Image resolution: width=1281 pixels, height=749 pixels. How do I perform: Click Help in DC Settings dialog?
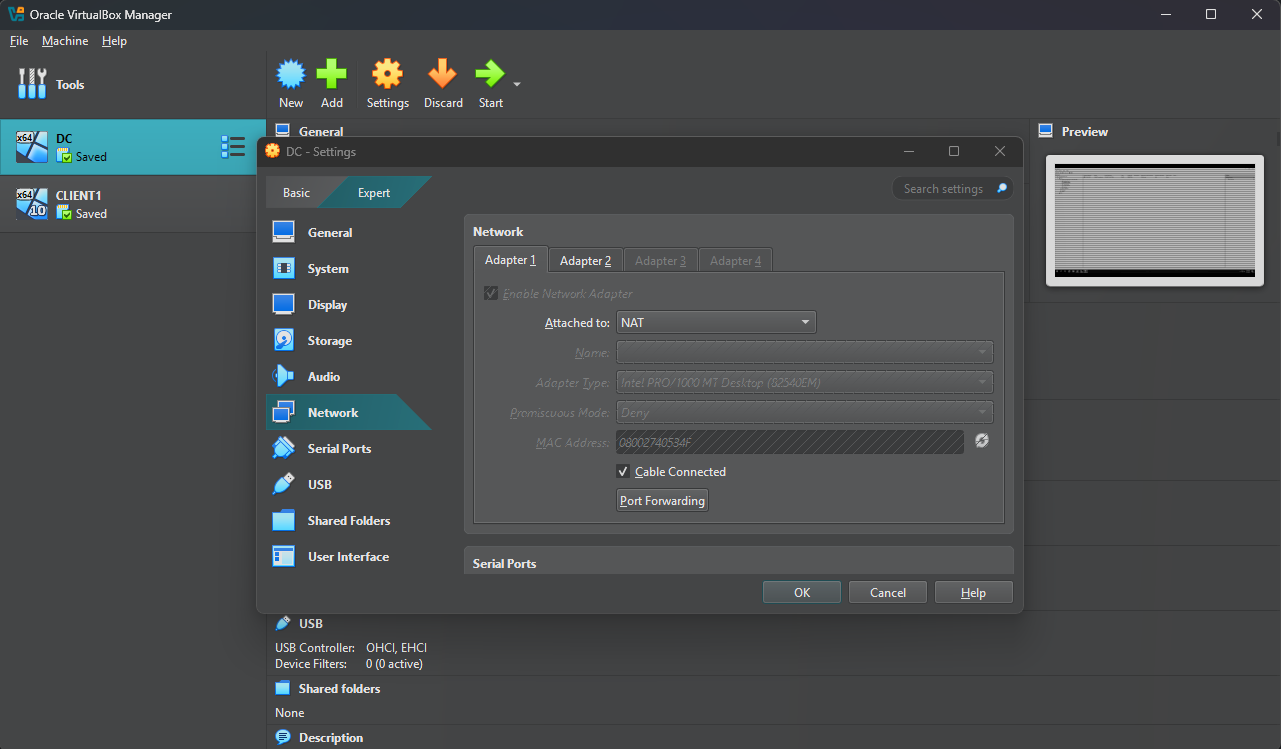click(974, 592)
